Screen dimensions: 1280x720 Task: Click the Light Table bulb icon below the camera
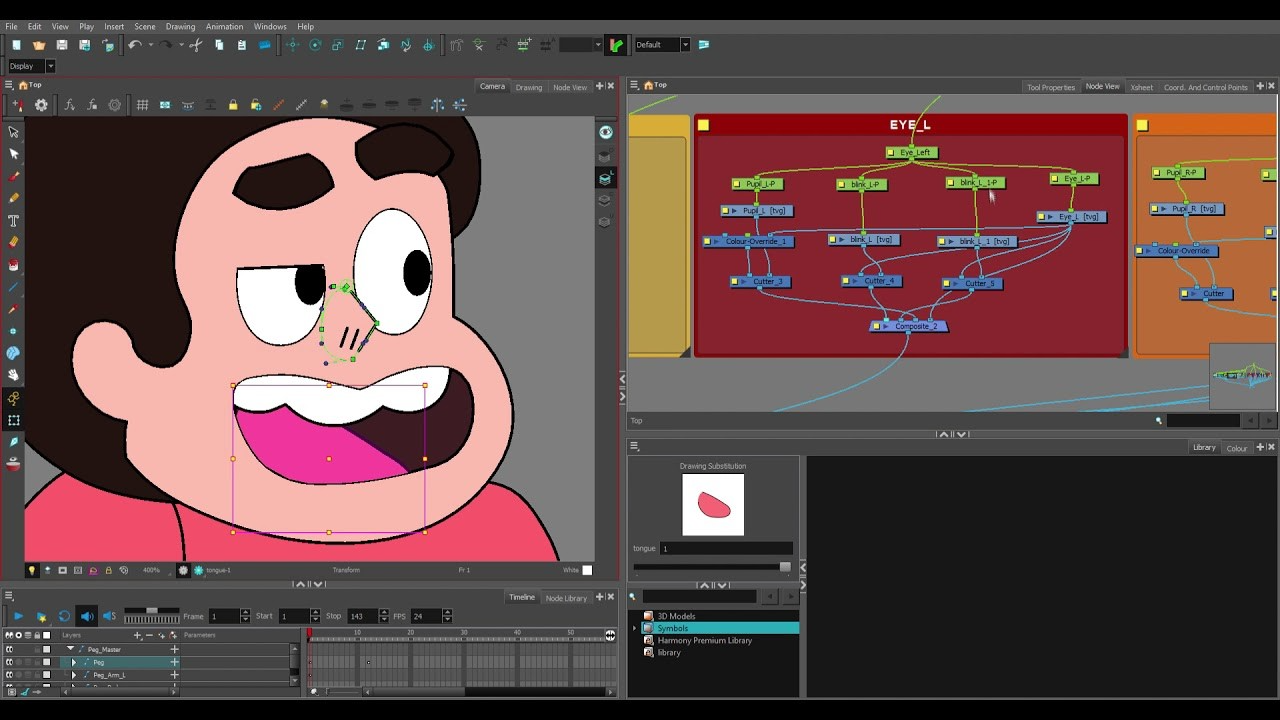pyautogui.click(x=31, y=570)
